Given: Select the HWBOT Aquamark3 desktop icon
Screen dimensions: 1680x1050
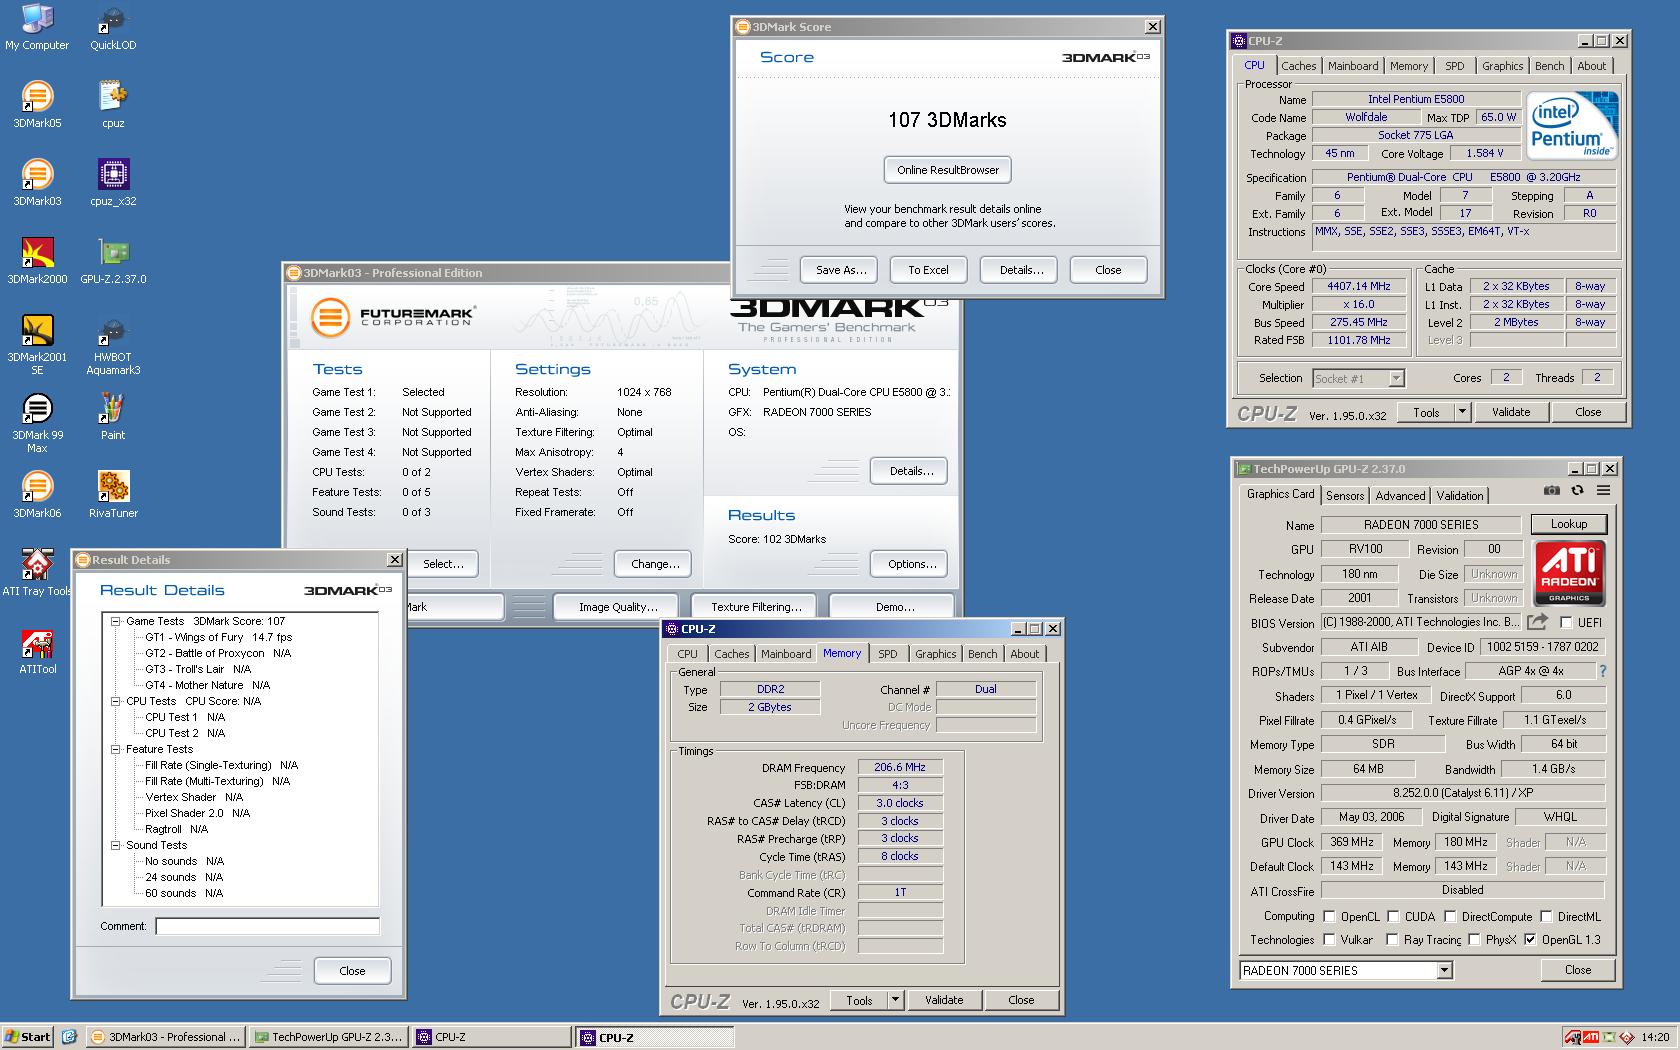Looking at the screenshot, I should click(113, 345).
